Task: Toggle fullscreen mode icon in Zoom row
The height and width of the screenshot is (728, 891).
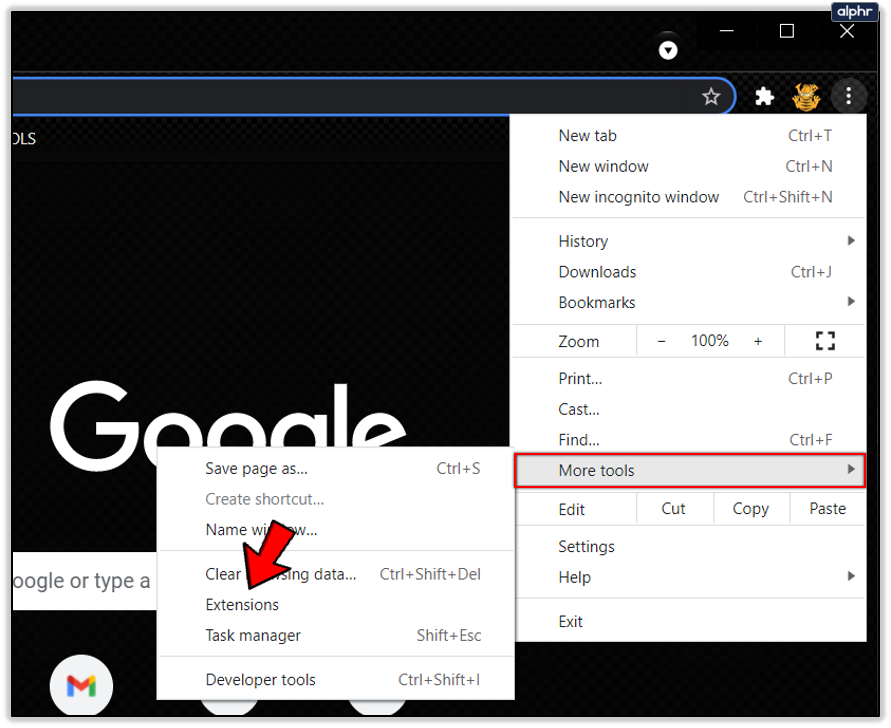Action: pos(825,340)
